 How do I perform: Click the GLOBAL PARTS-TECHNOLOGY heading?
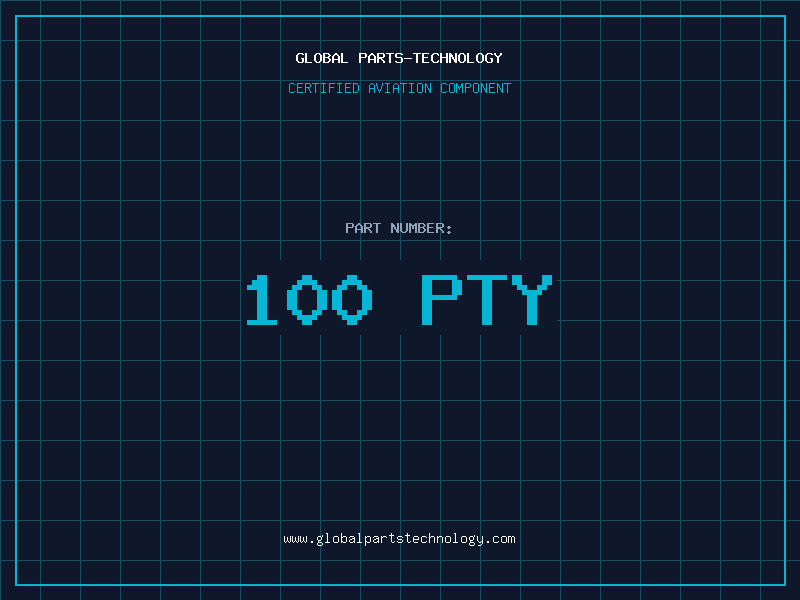click(x=399, y=58)
